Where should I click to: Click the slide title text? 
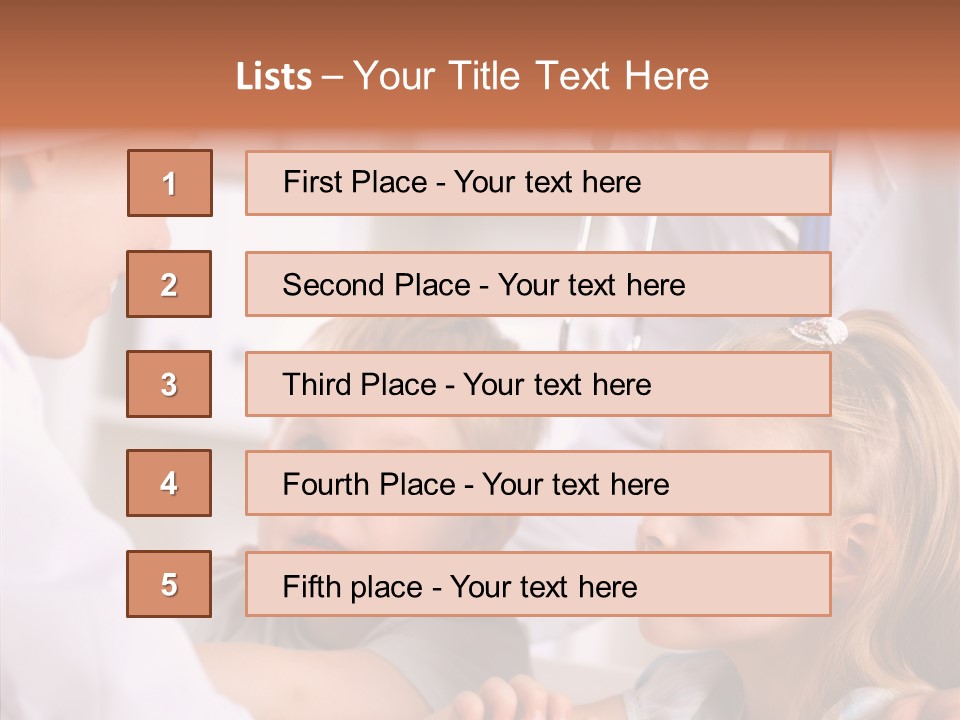tap(472, 76)
